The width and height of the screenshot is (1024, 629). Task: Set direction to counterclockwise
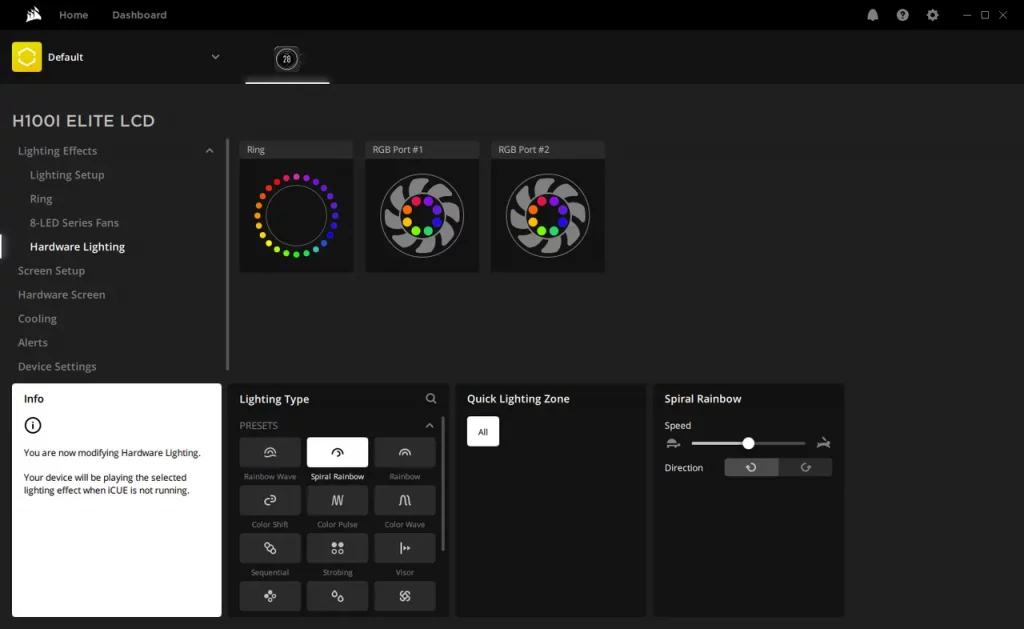[751, 467]
